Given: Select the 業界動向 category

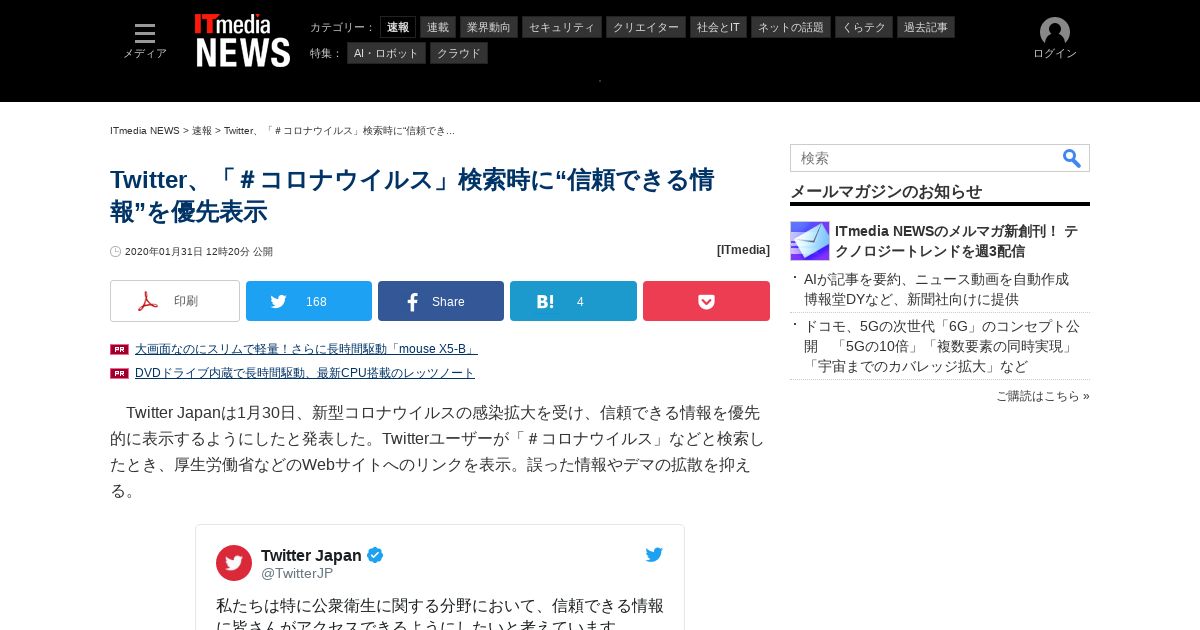Looking at the screenshot, I should [x=490, y=27].
